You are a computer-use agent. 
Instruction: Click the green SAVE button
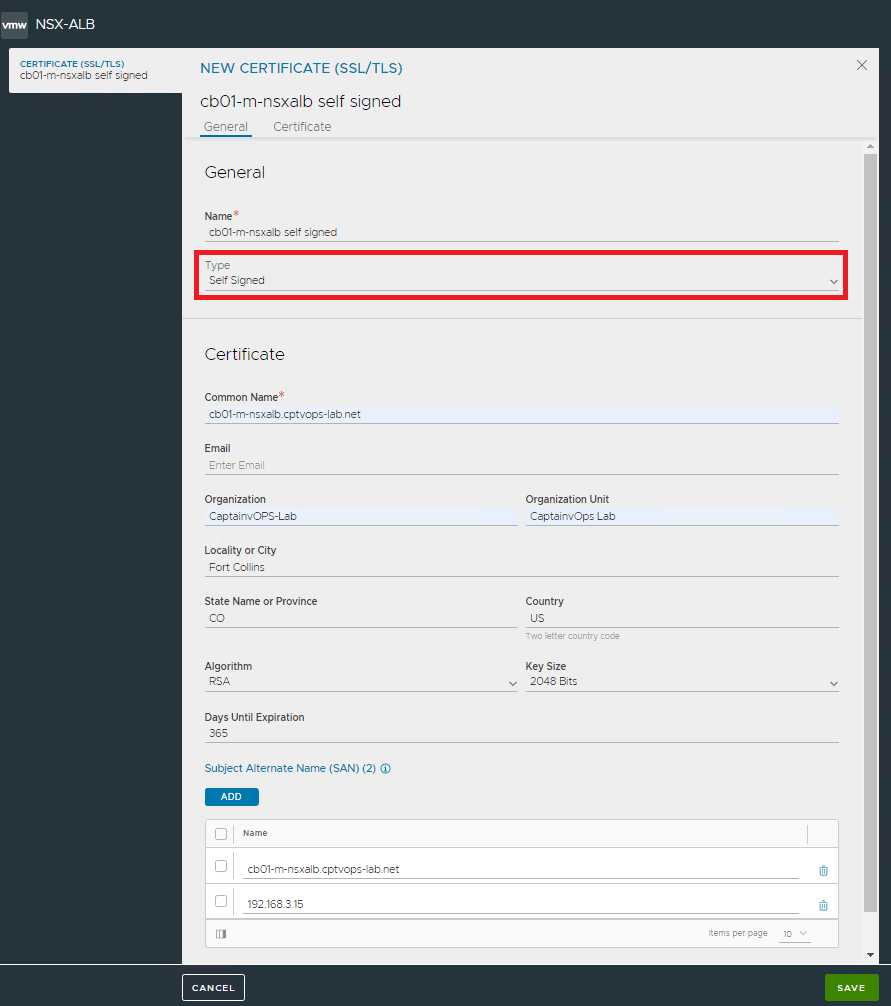point(851,988)
